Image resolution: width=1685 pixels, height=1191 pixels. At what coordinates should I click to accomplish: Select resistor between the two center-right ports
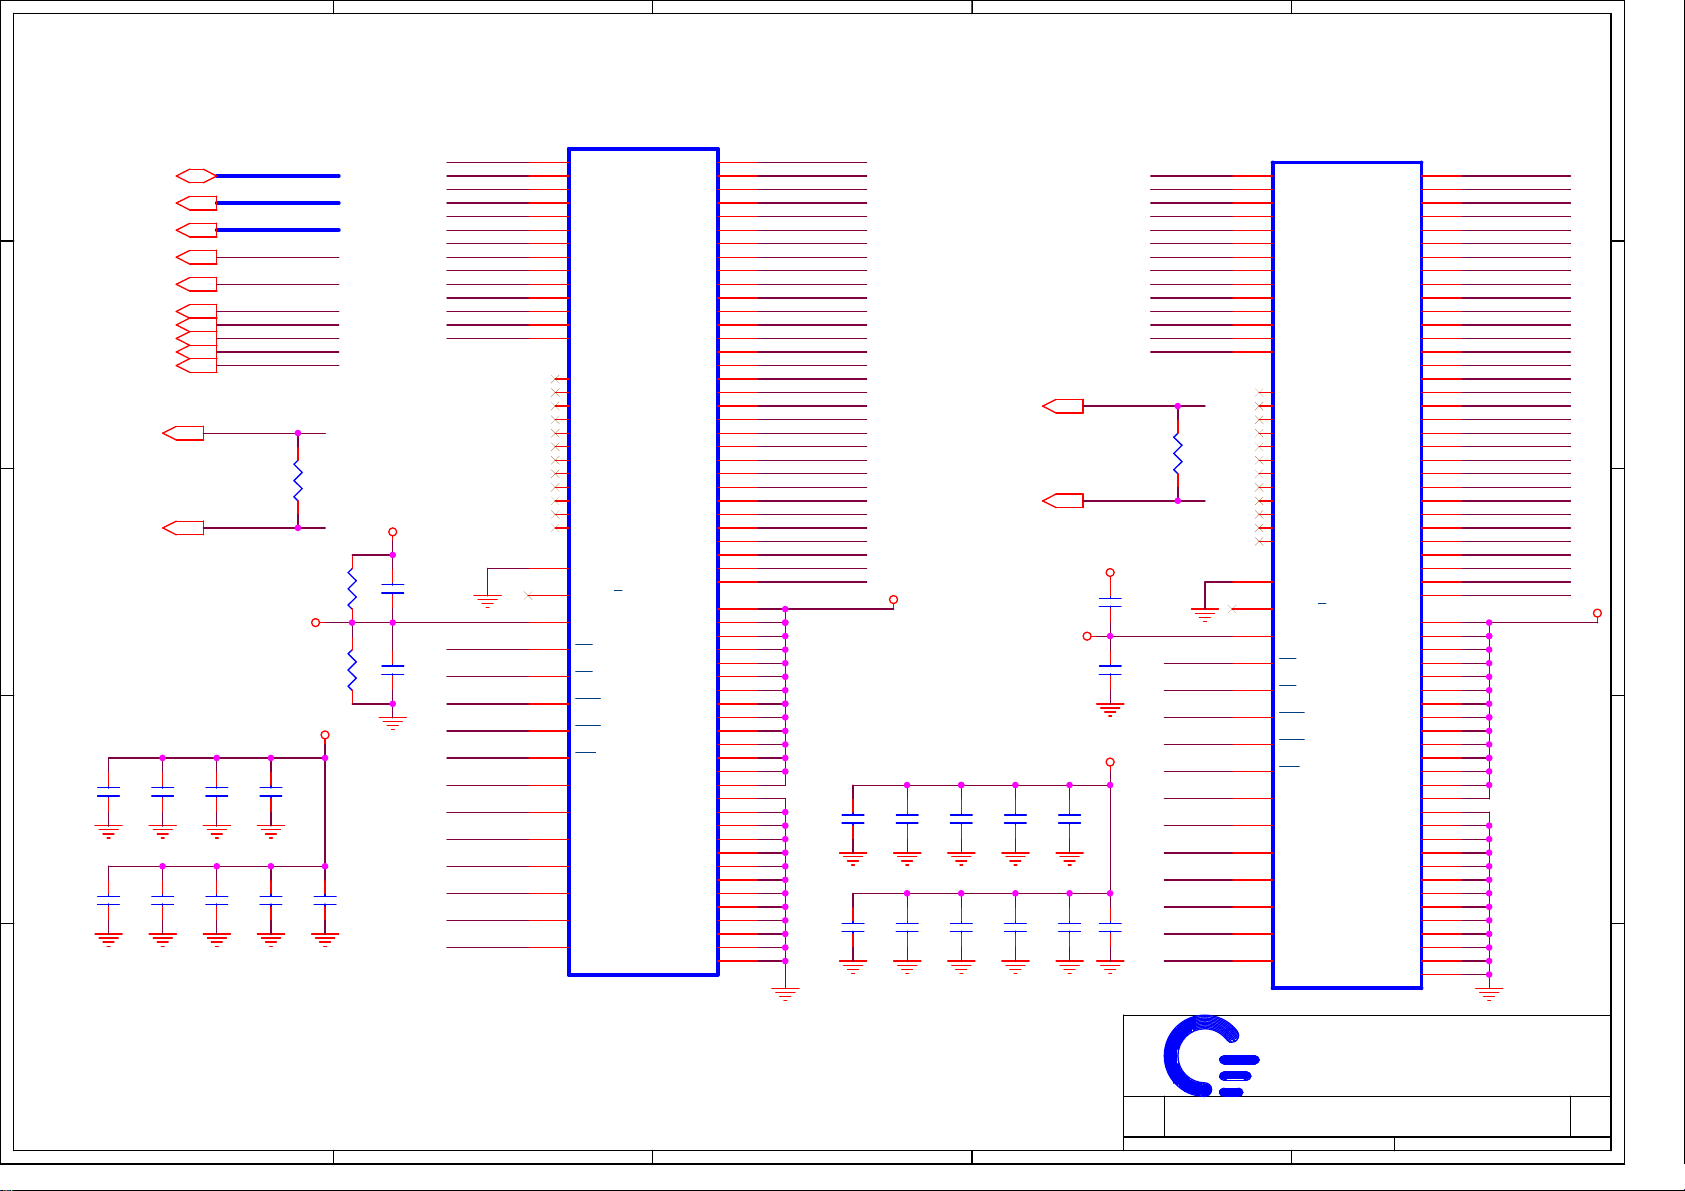tap(1178, 454)
